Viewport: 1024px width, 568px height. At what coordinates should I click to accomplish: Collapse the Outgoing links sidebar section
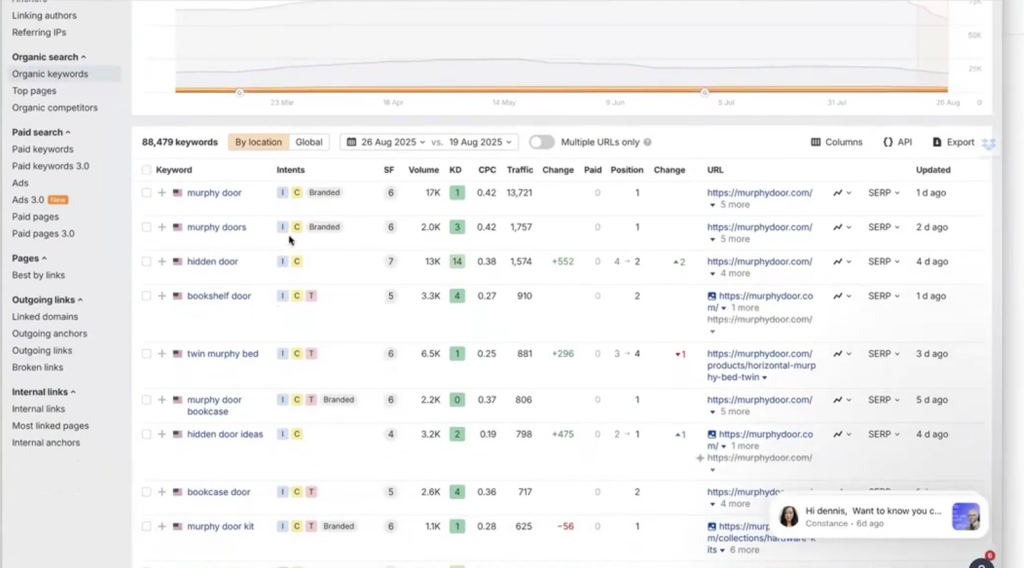[47, 300]
